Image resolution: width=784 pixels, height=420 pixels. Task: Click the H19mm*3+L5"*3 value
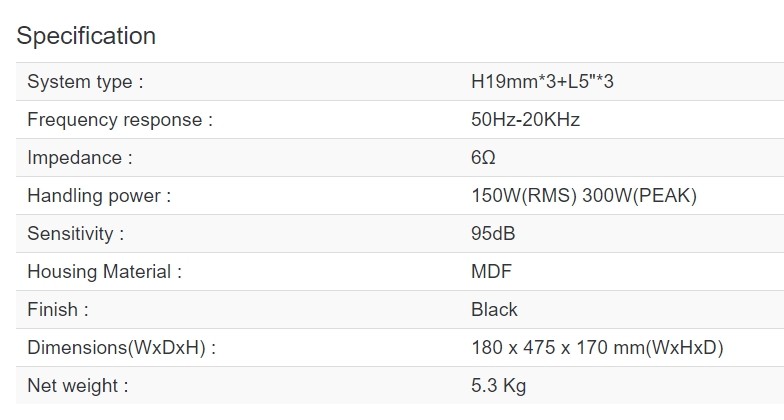click(x=542, y=82)
